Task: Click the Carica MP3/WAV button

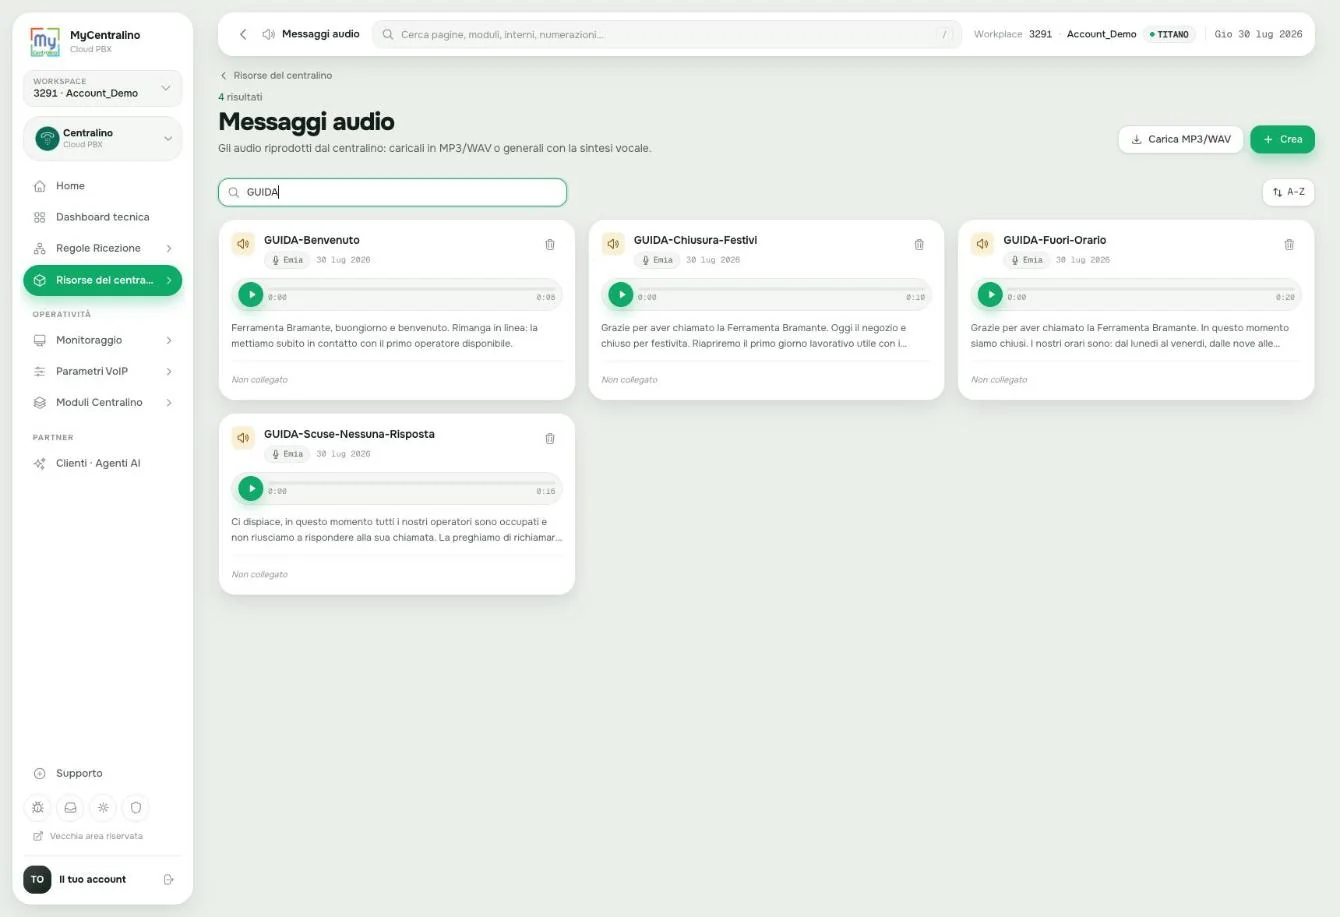Action: [x=1181, y=139]
